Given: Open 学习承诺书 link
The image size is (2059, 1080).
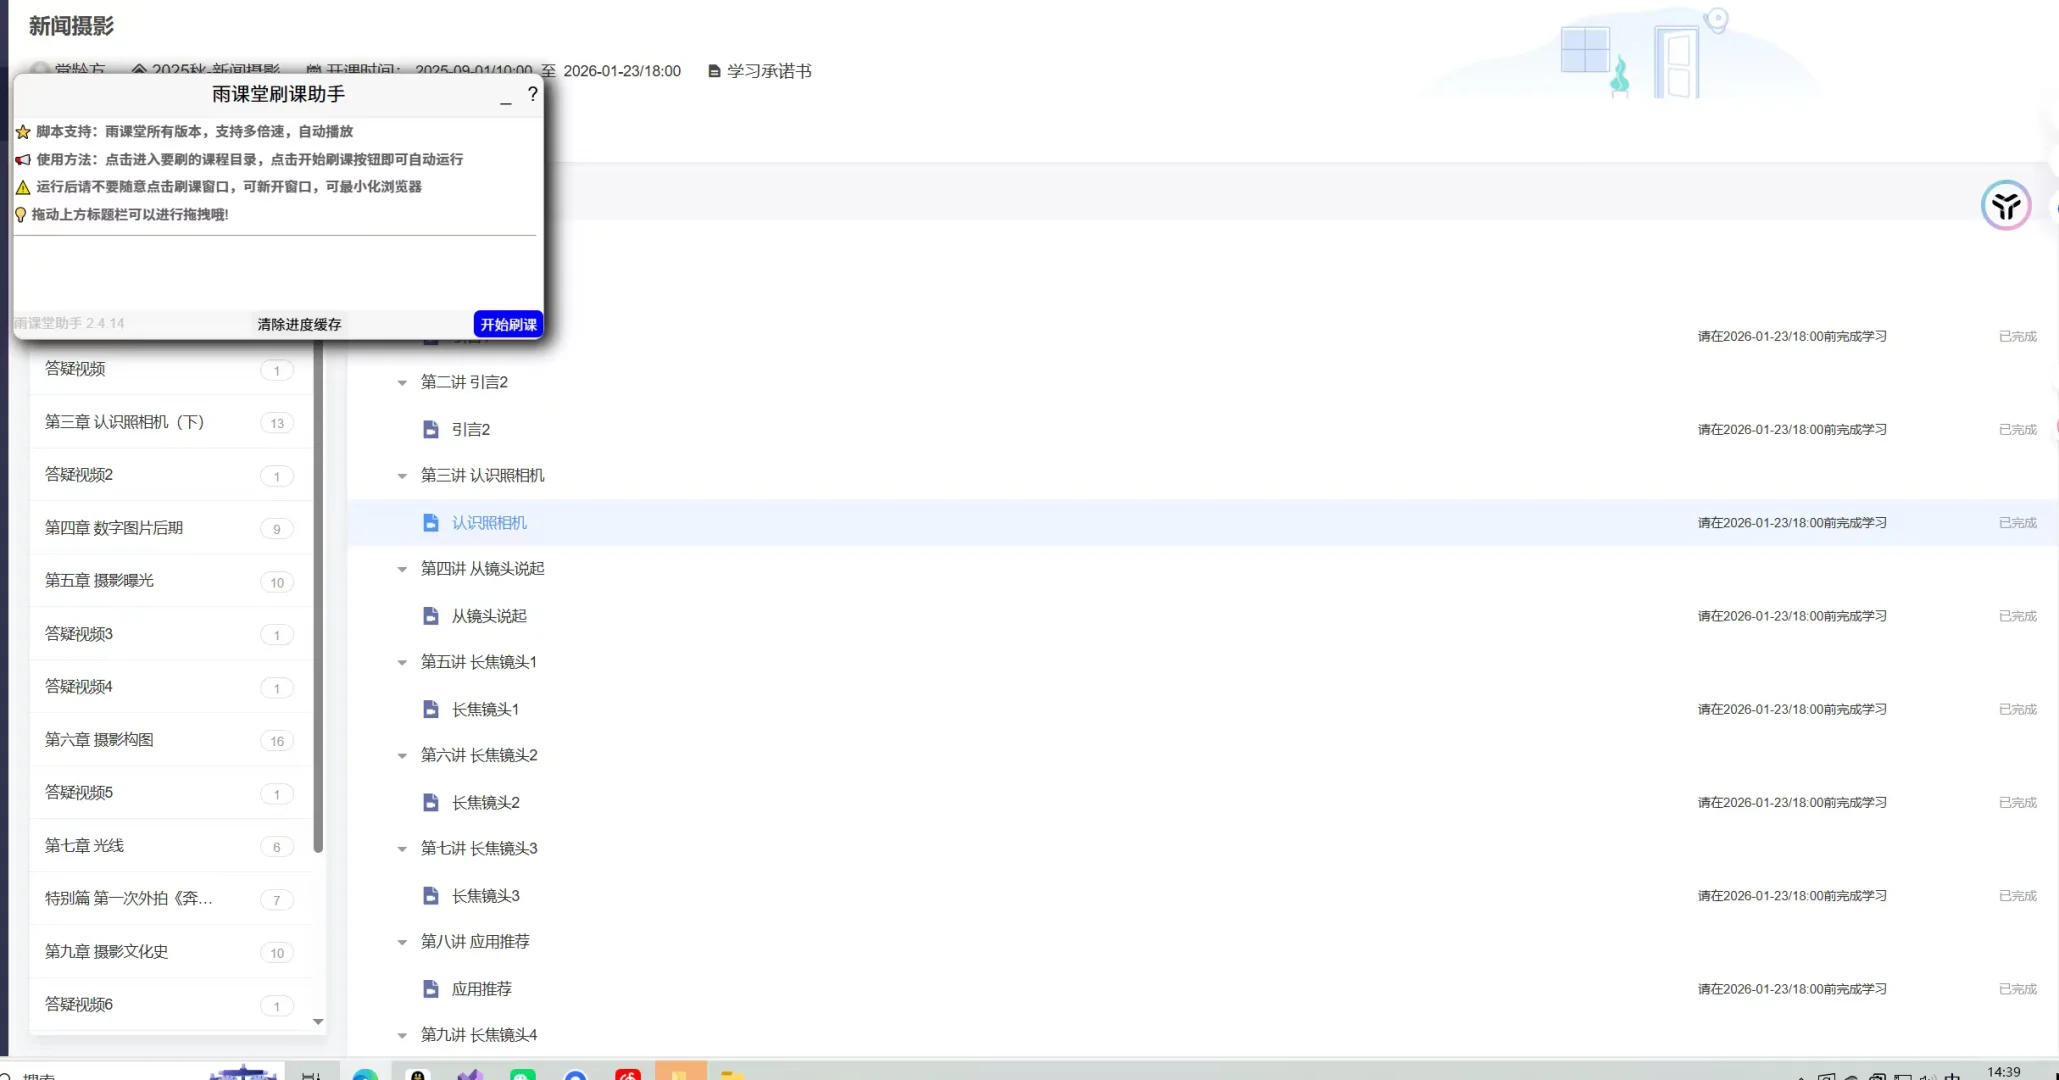Looking at the screenshot, I should click(768, 71).
